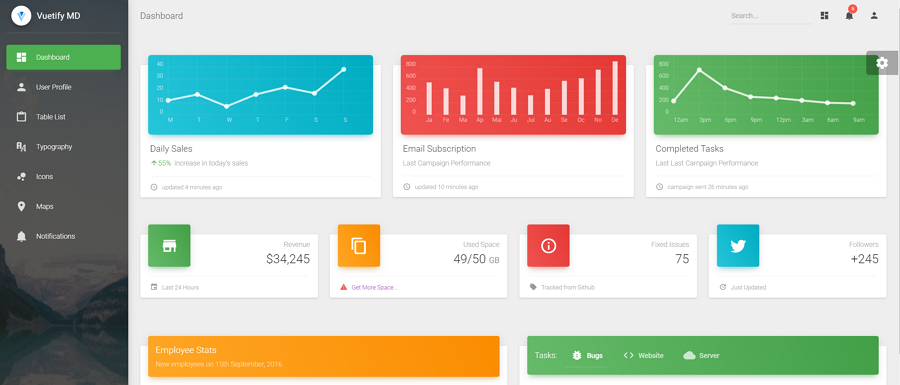The image size is (900, 385).
Task: Click the 49/50 GB used space value
Action: point(476,259)
